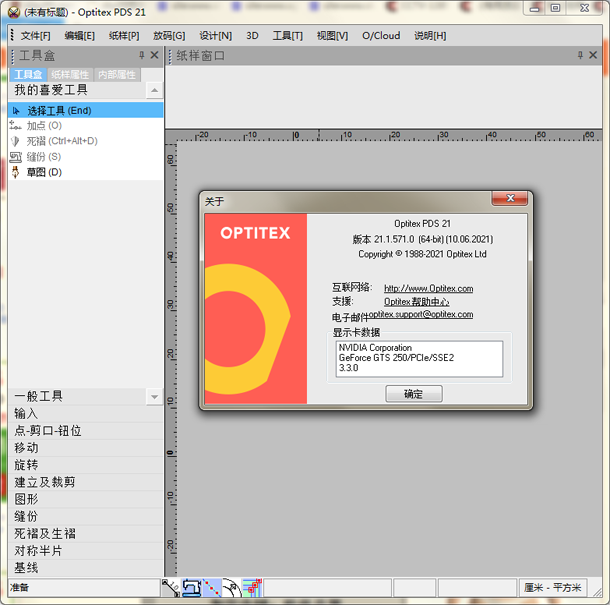Open the 视图[V] menu
Screen dimensions: 610x605
tap(332, 36)
